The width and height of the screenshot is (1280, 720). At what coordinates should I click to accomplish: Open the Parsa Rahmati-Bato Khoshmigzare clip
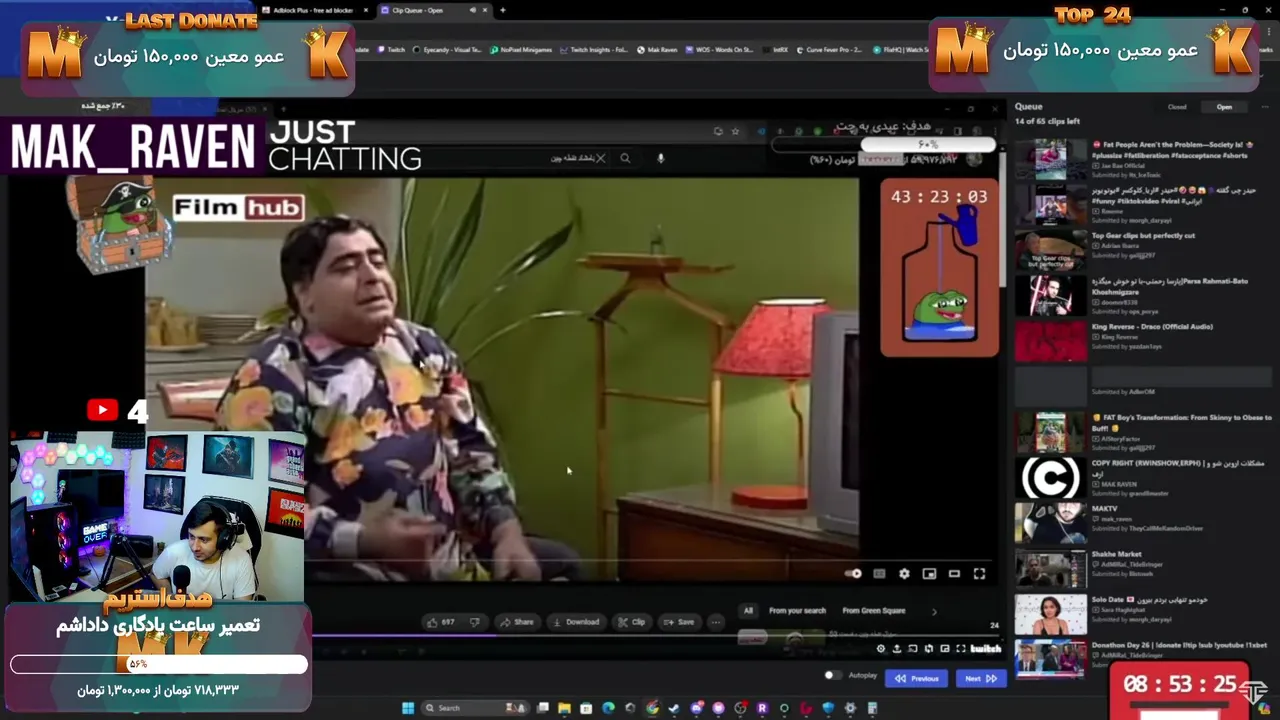[1144, 296]
